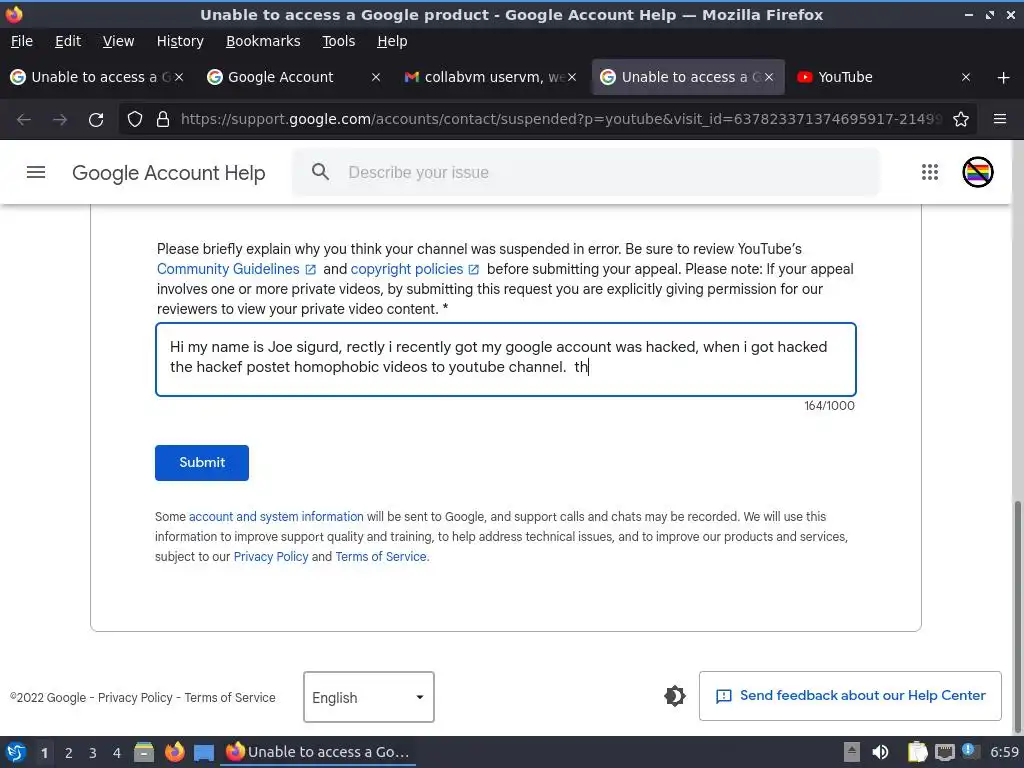Select Firefox window in taskbar
Viewport: 1024px width, 768px height.
(317, 752)
